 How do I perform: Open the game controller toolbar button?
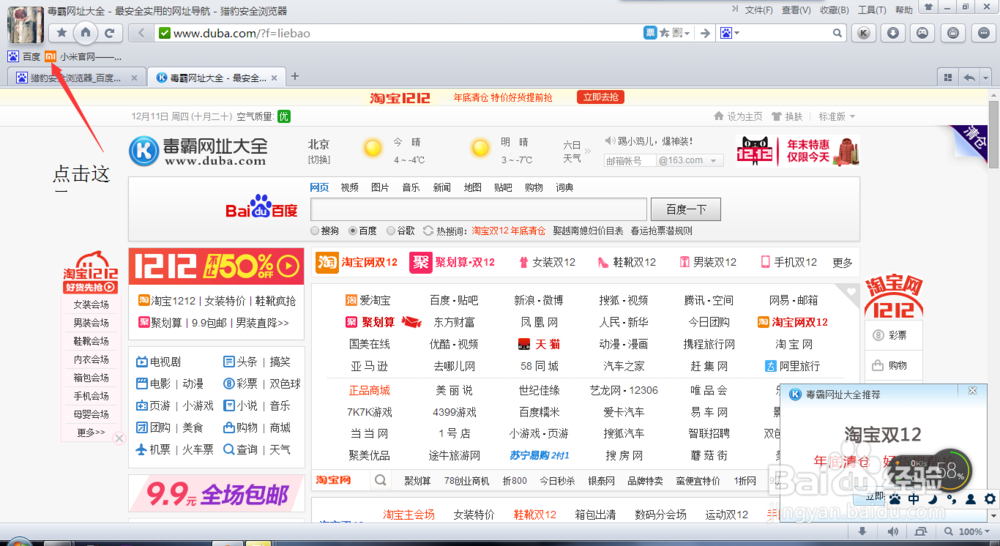click(923, 33)
